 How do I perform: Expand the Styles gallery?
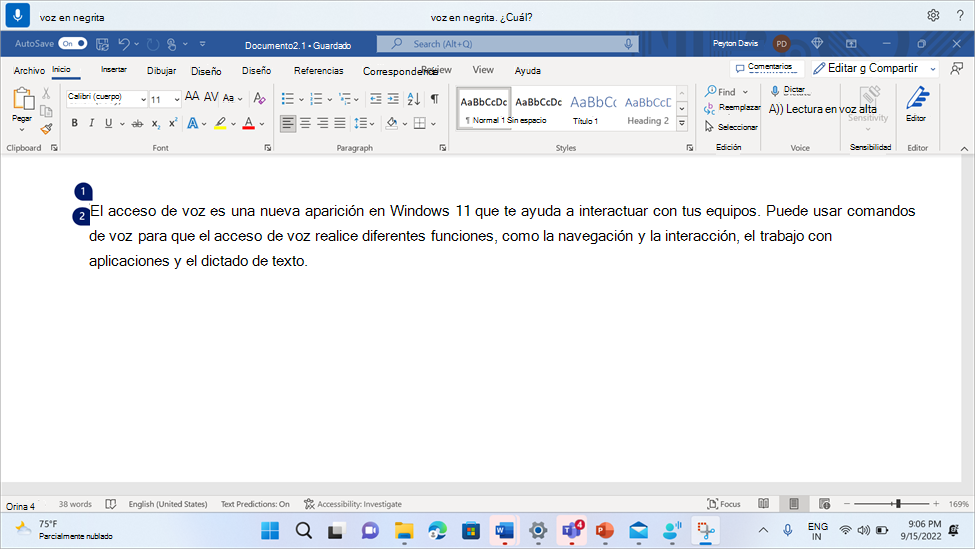682,123
